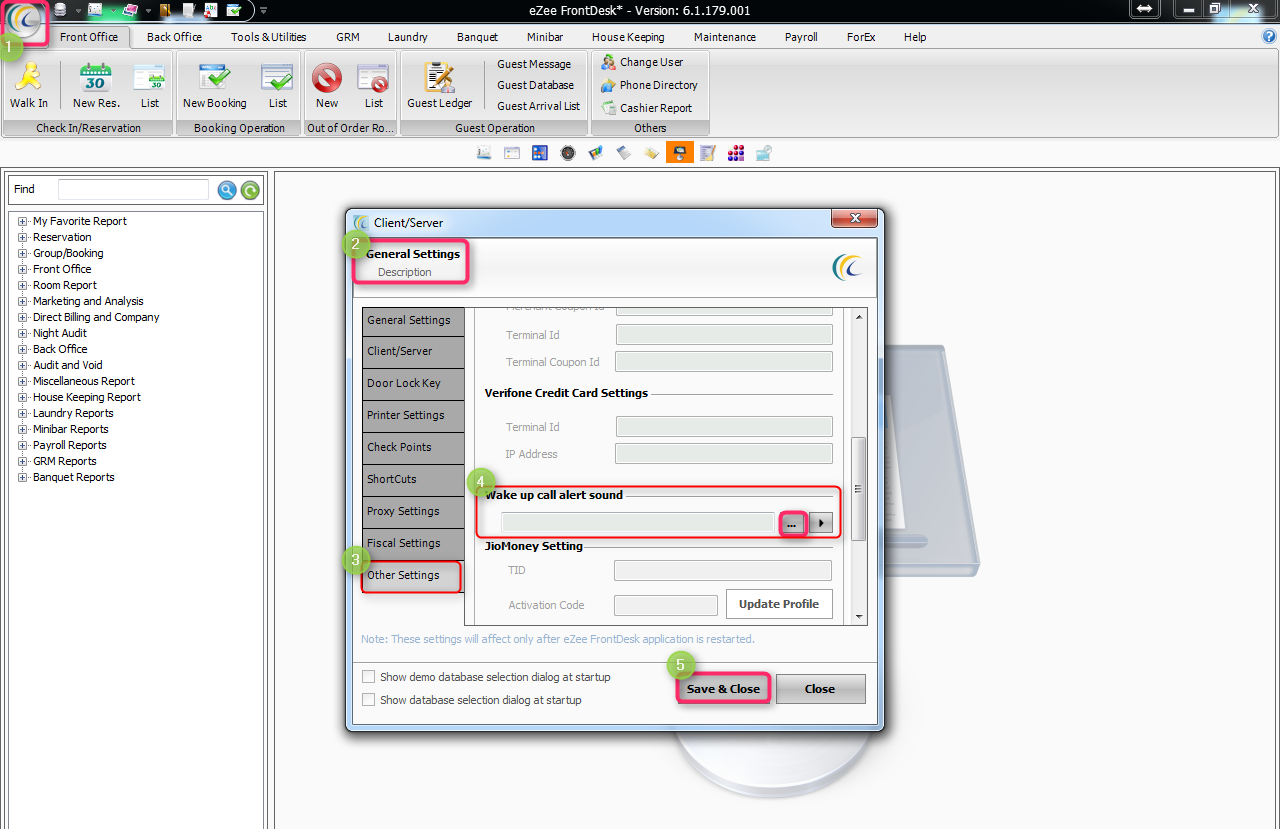Open the List under Booking Operation
Image resolution: width=1280 pixels, height=829 pixels.
coord(278,86)
